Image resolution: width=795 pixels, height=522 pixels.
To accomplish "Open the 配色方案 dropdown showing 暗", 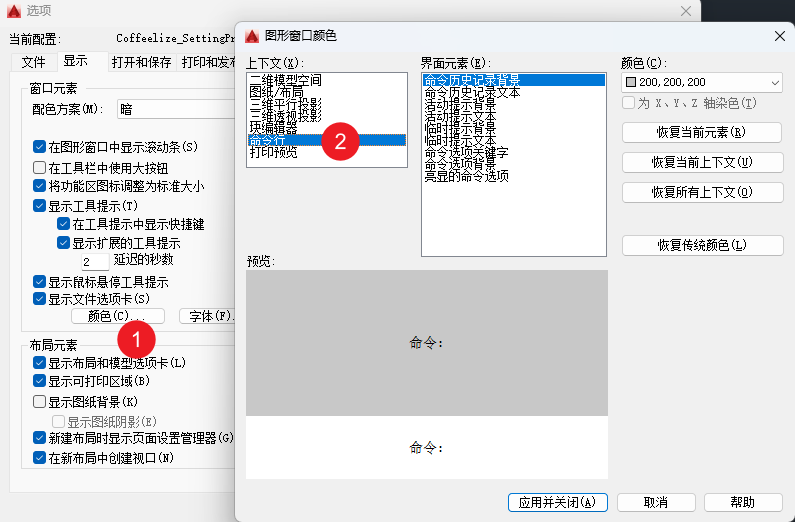I will (x=175, y=108).
